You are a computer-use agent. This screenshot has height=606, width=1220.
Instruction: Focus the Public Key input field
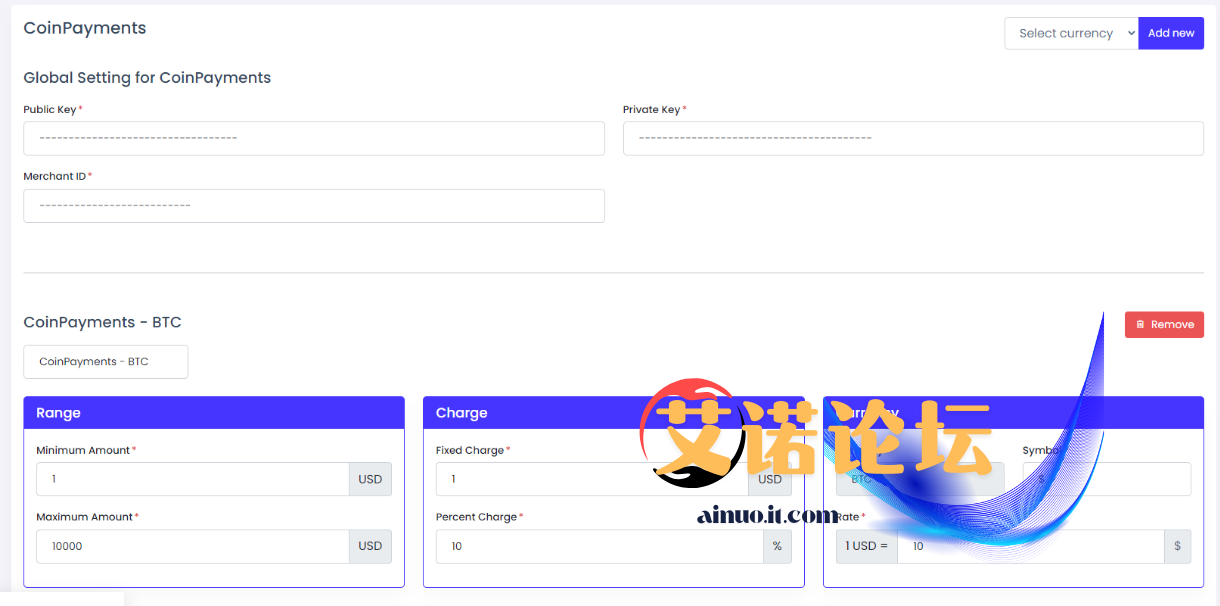click(x=314, y=138)
